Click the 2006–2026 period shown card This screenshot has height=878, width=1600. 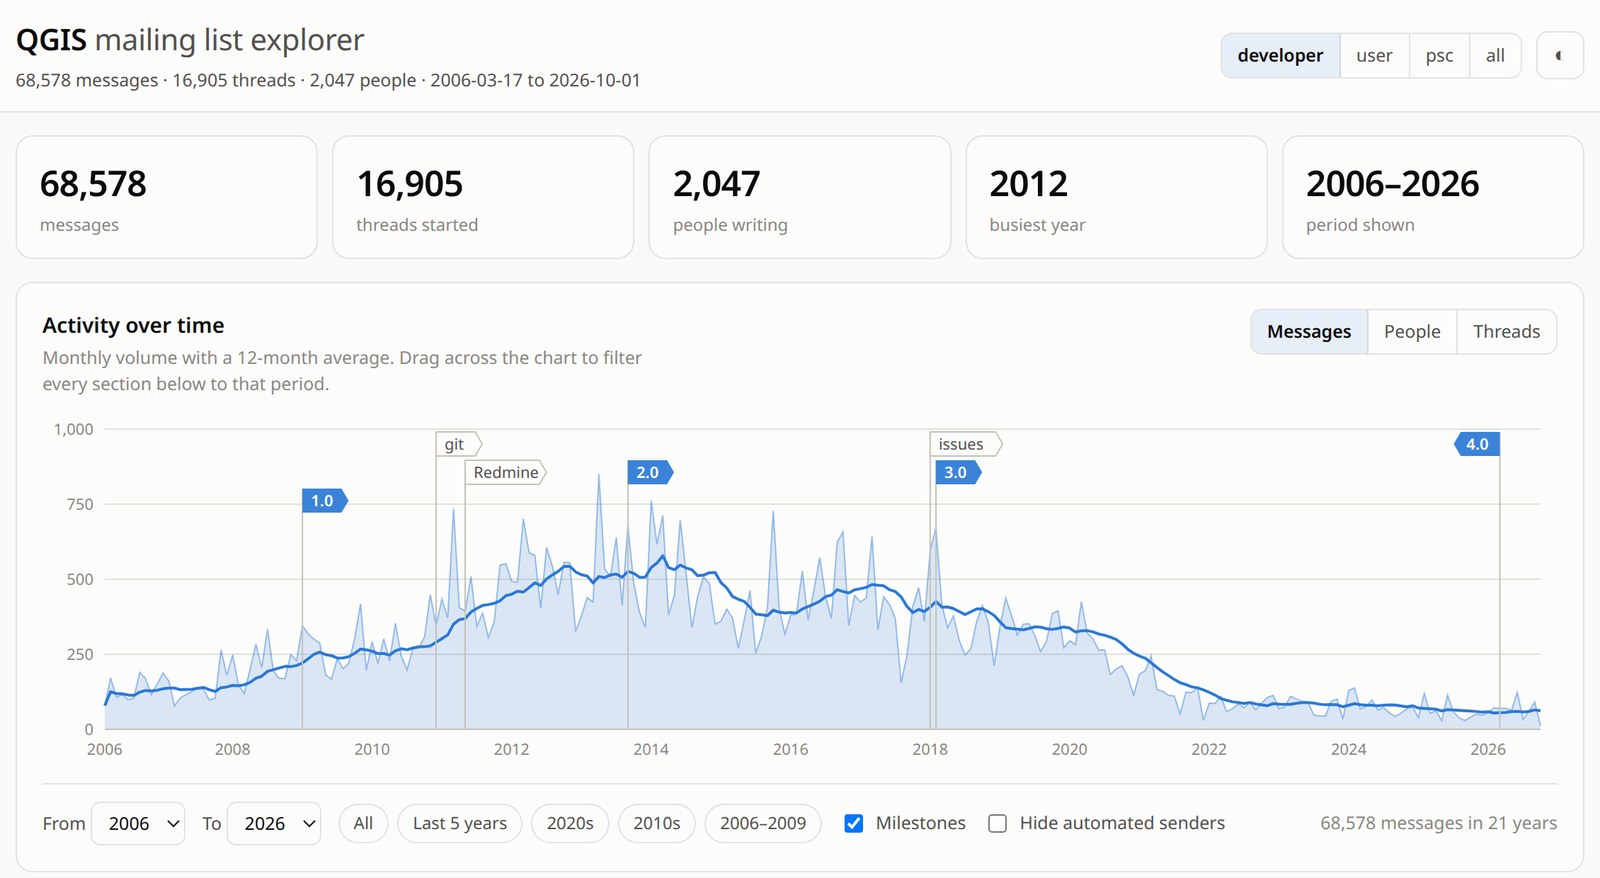[x=1433, y=197]
